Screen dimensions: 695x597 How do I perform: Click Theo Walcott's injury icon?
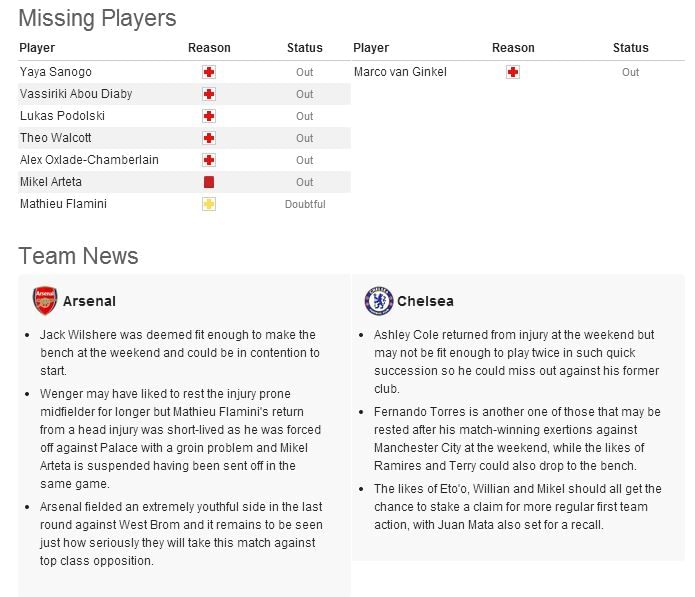(x=209, y=138)
